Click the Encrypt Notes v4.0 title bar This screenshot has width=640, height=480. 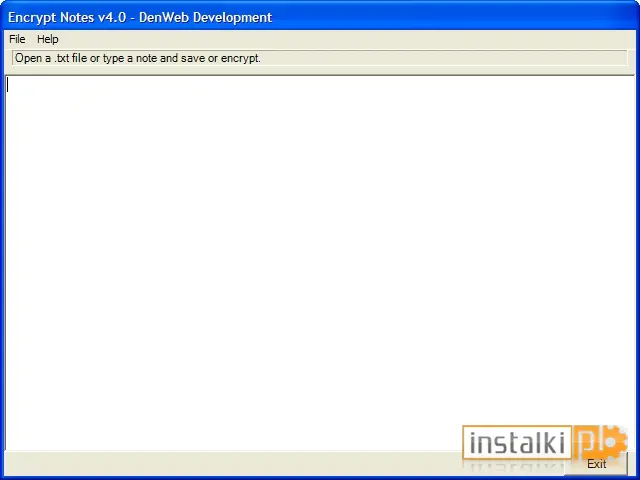tap(320, 18)
